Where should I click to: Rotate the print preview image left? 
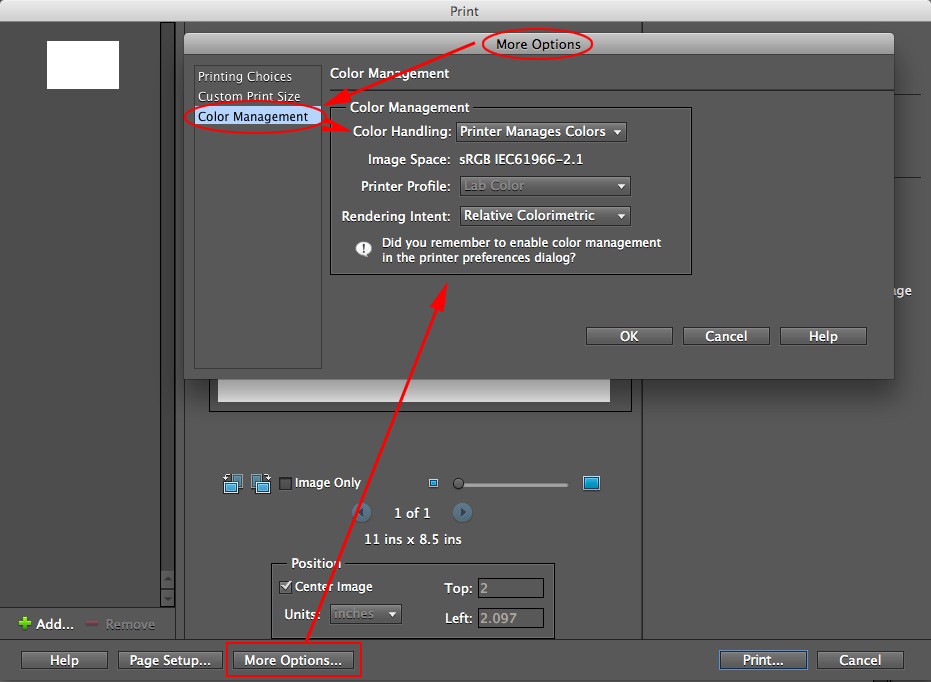click(x=232, y=483)
